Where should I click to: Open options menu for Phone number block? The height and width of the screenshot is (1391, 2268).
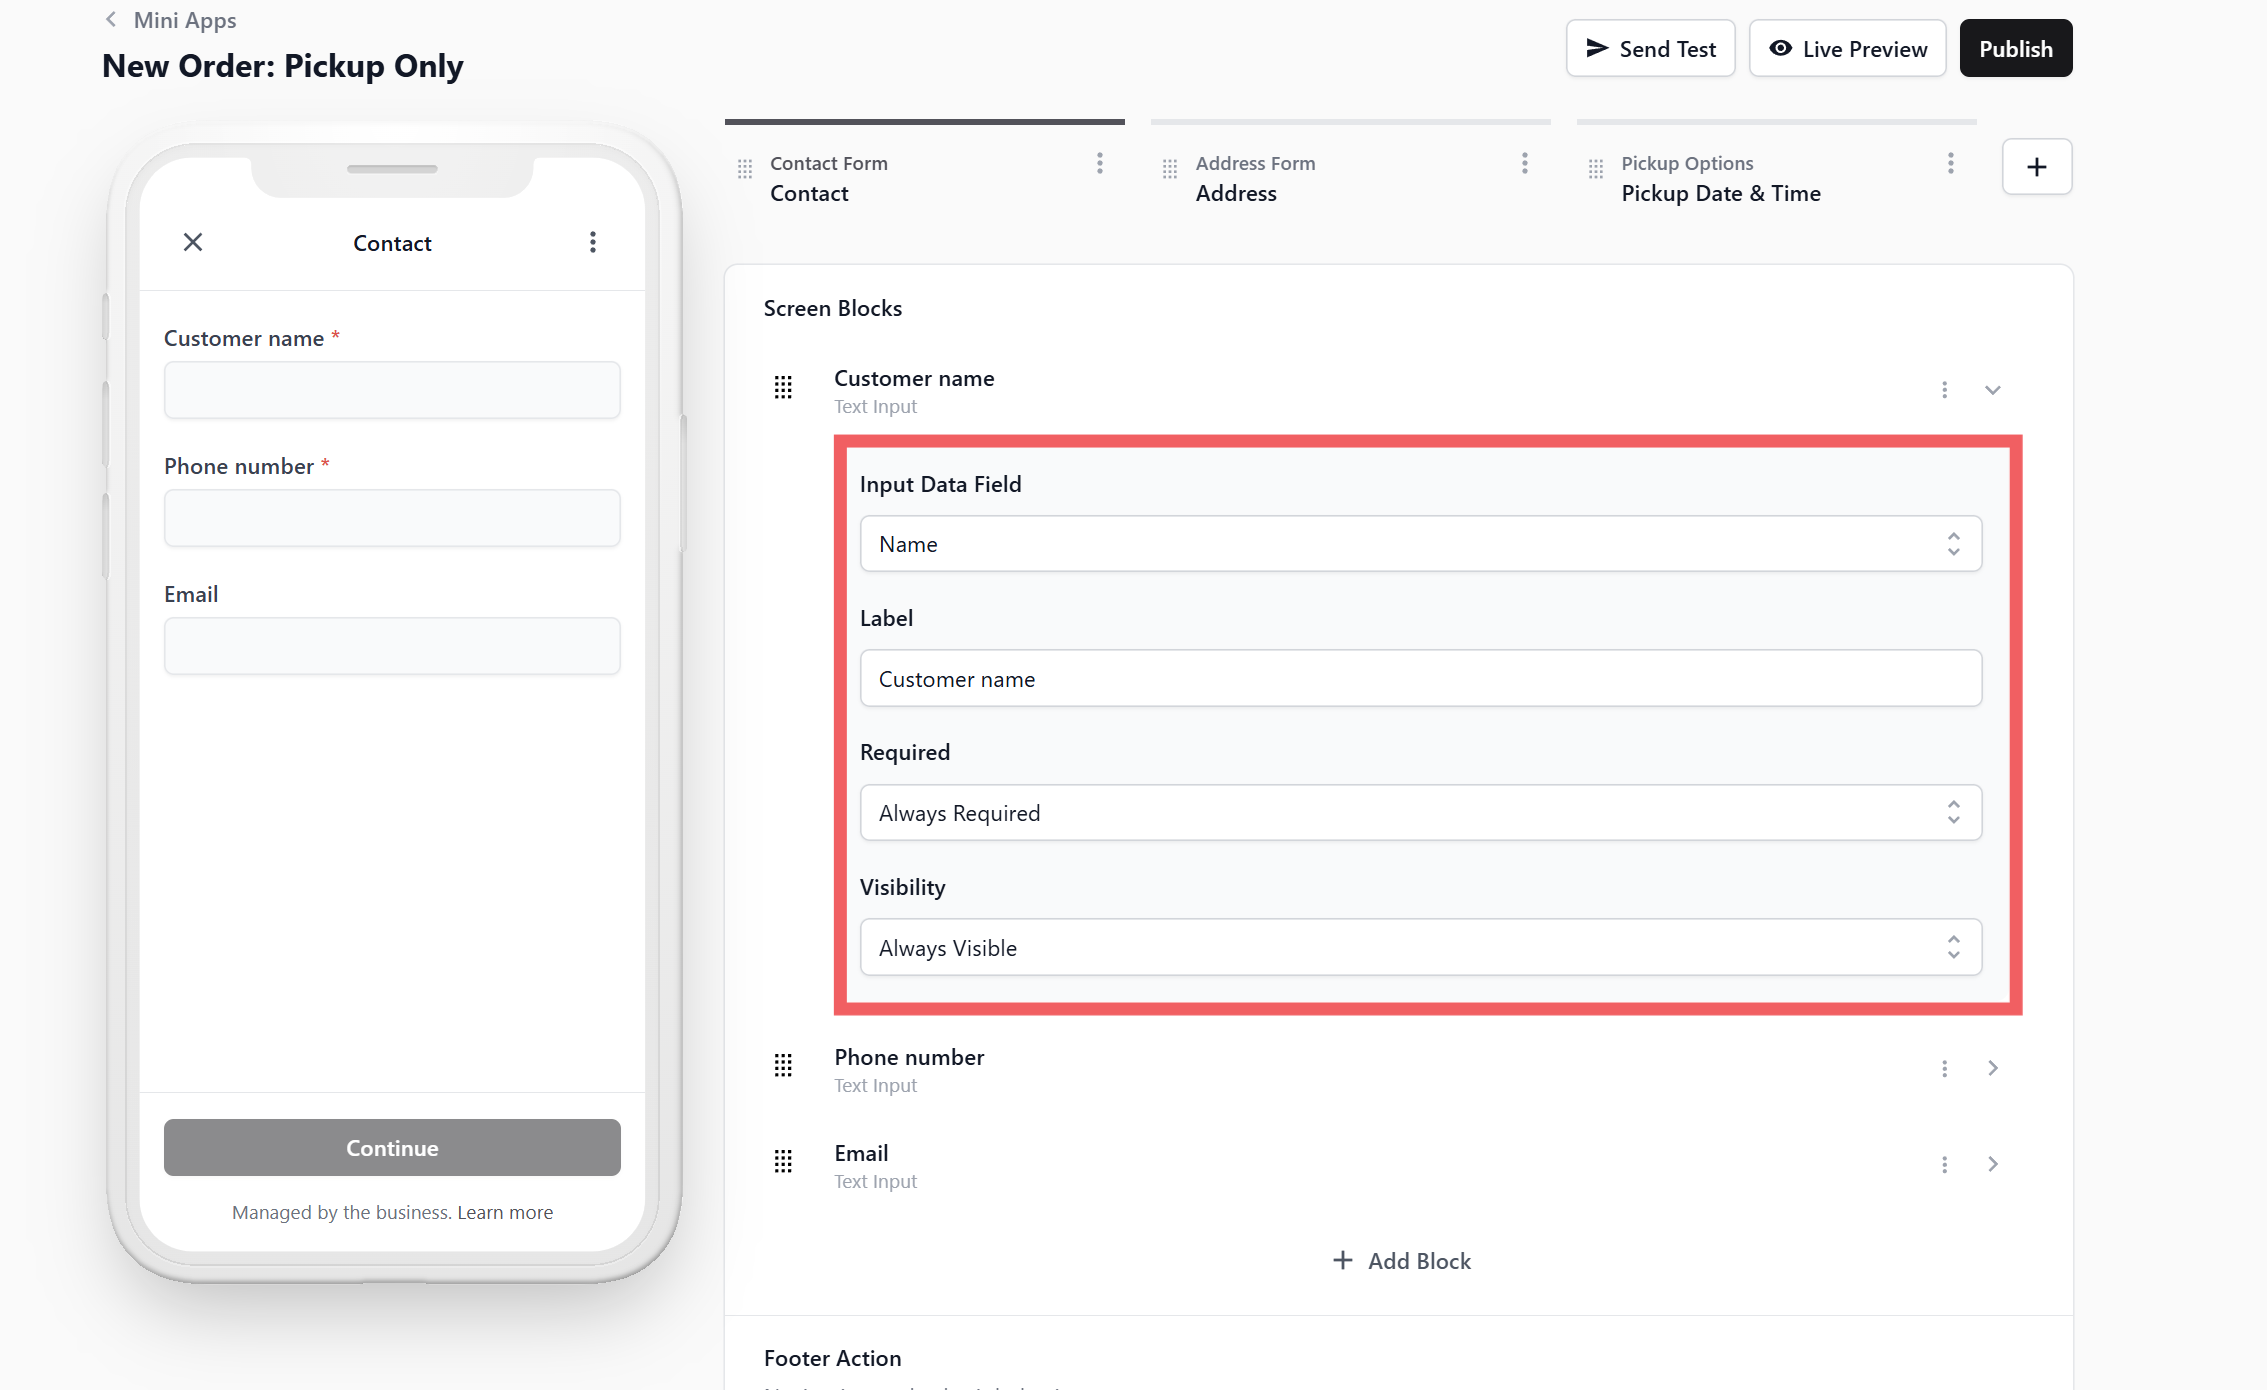click(1944, 1068)
